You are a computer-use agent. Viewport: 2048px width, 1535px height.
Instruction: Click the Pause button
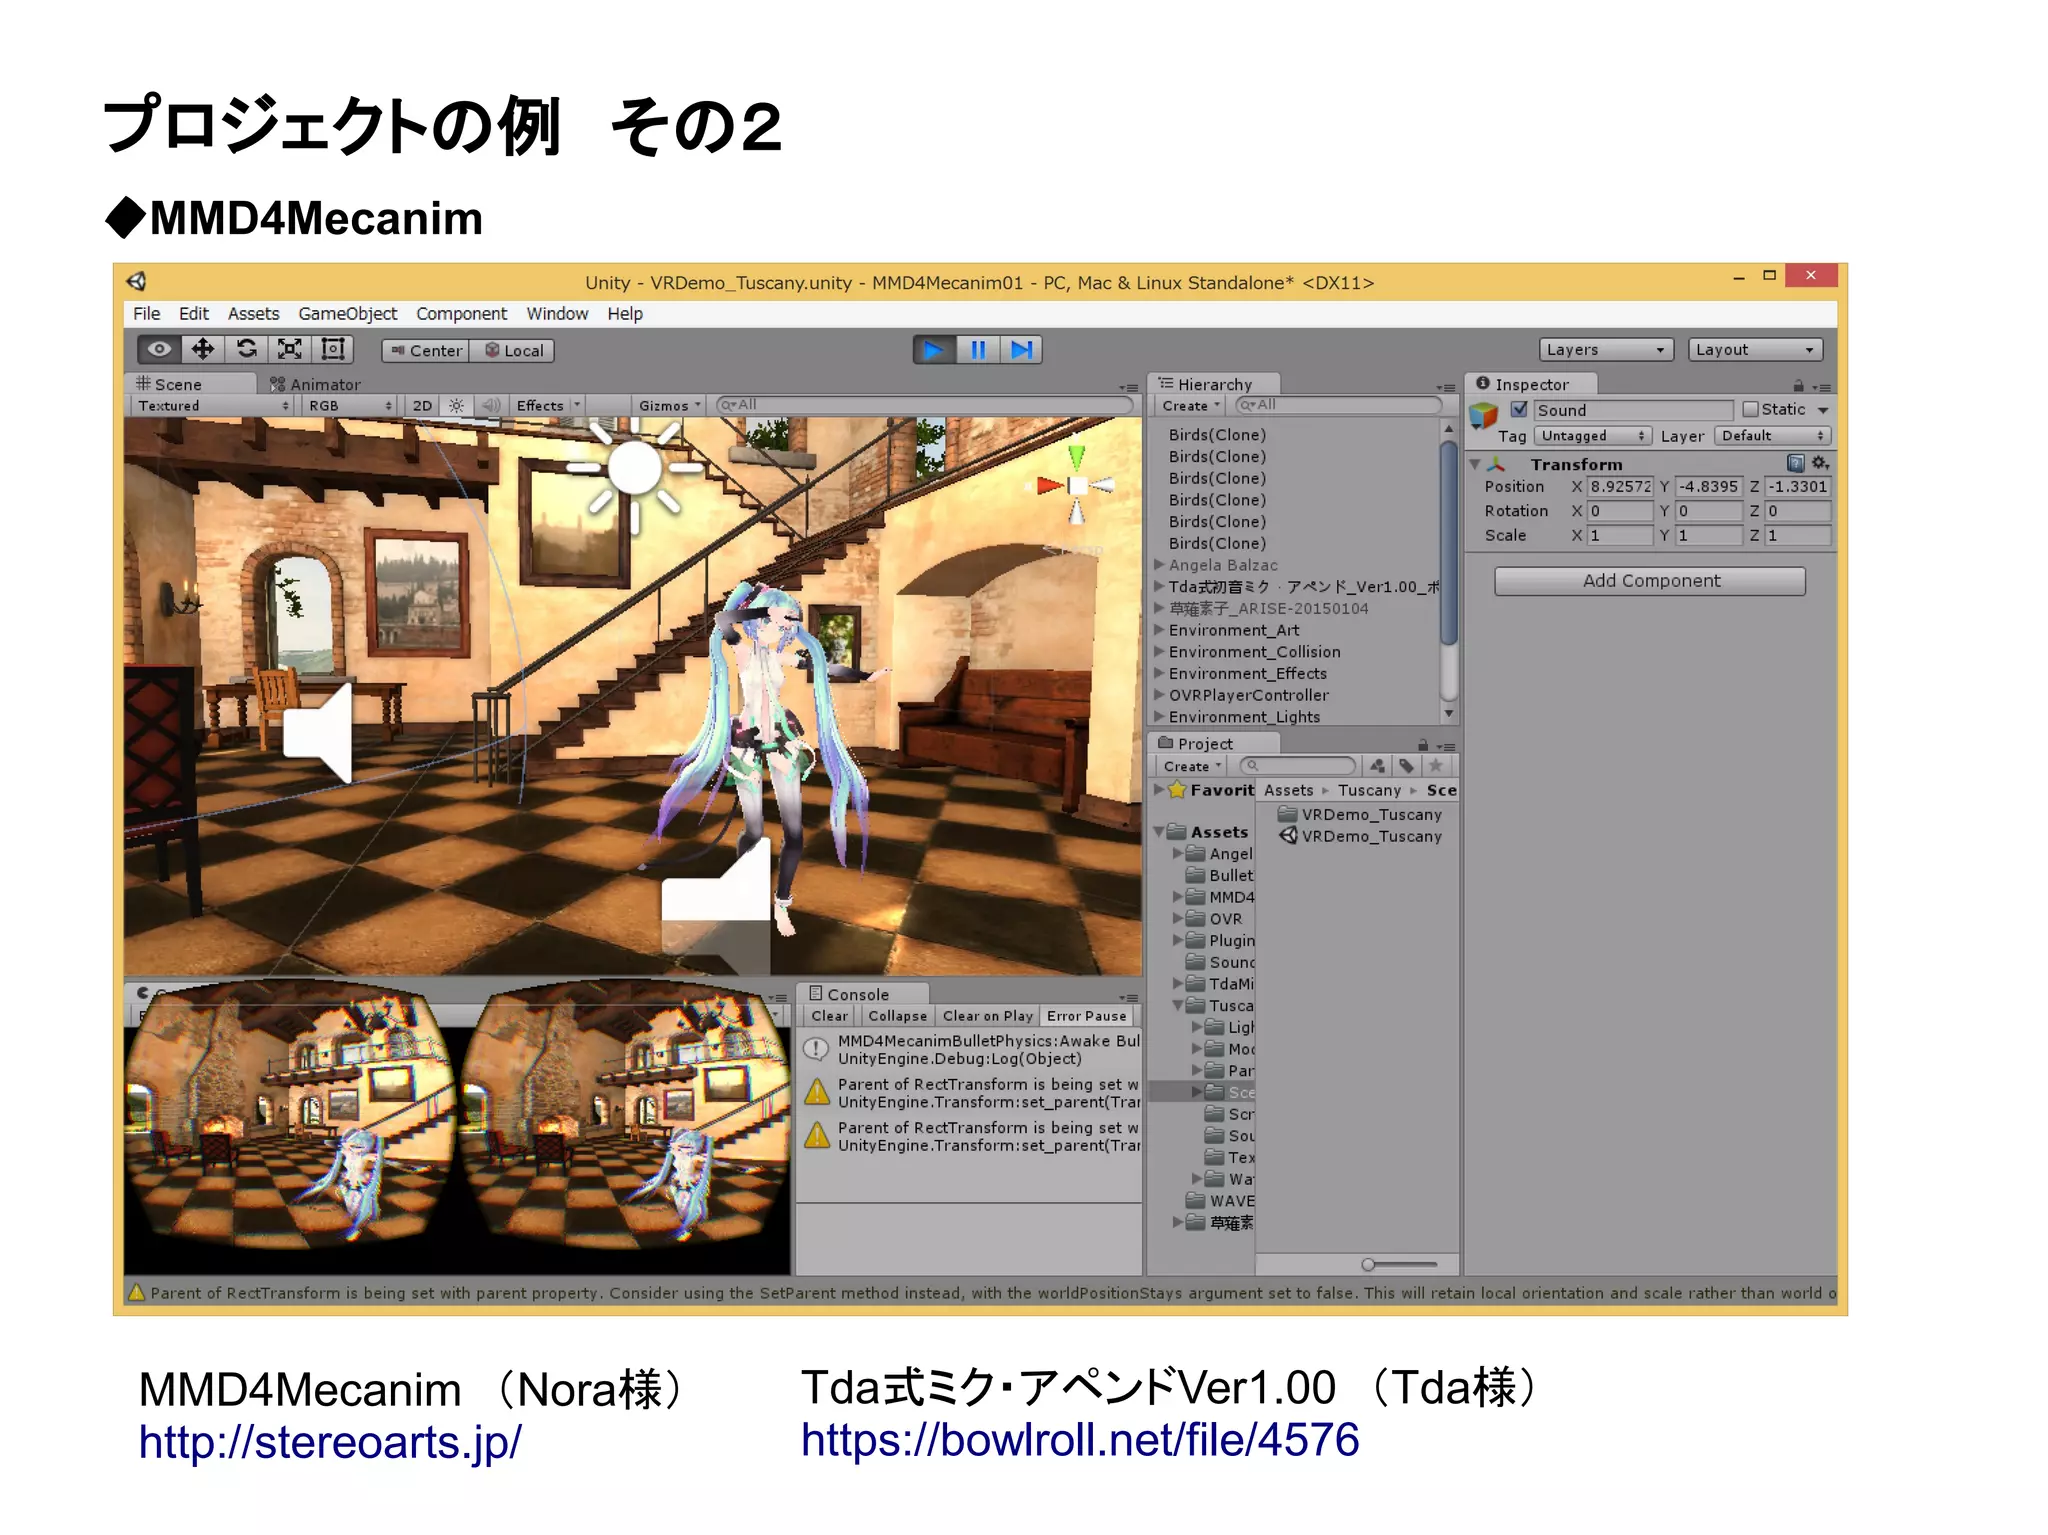pyautogui.click(x=978, y=350)
